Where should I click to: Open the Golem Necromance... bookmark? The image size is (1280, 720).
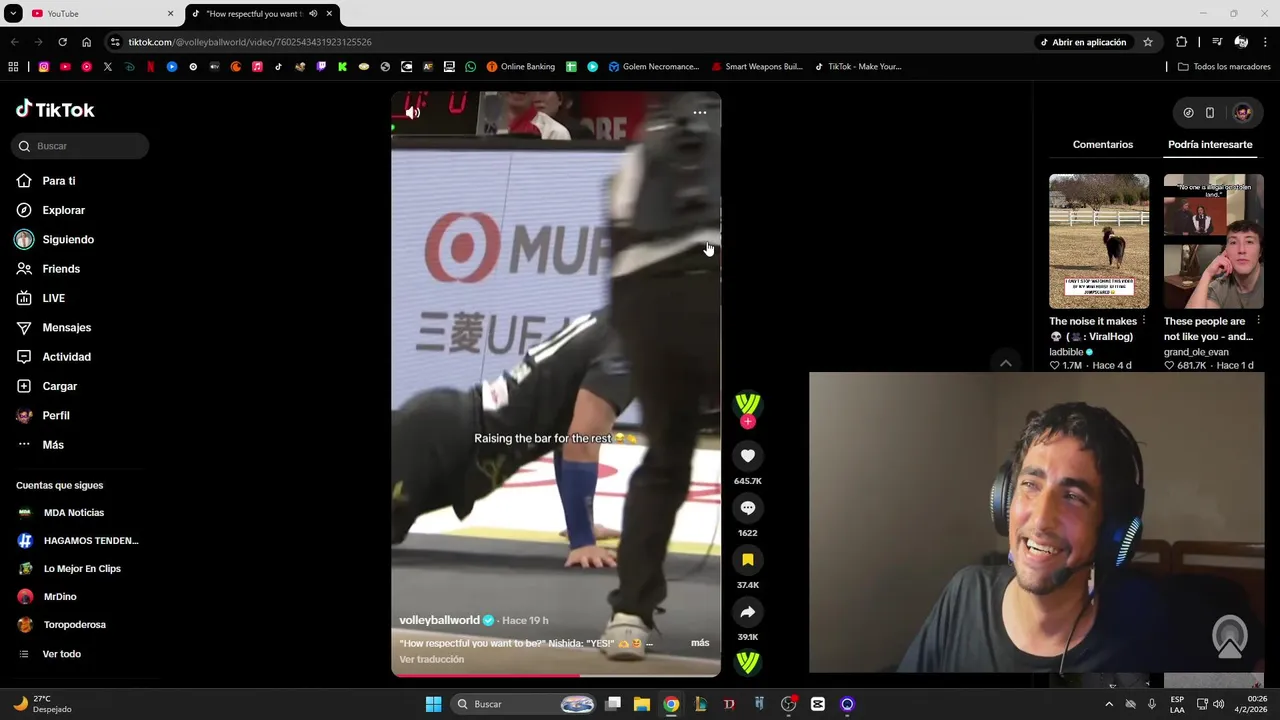coord(654,67)
